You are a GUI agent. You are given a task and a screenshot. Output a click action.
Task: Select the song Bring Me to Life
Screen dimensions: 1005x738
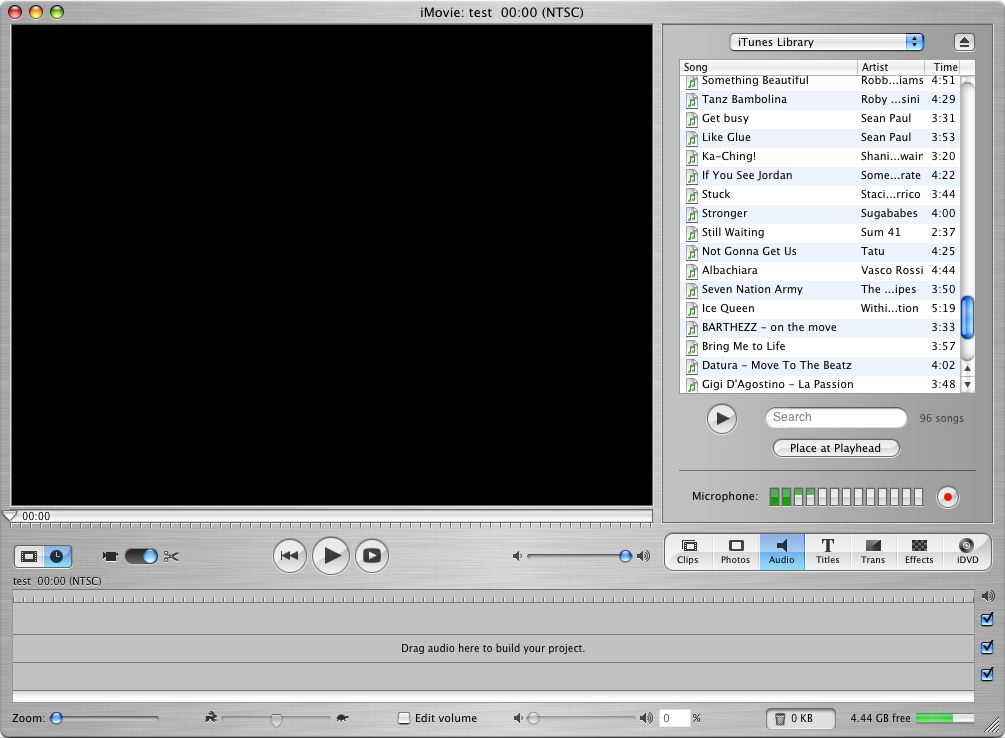820,347
